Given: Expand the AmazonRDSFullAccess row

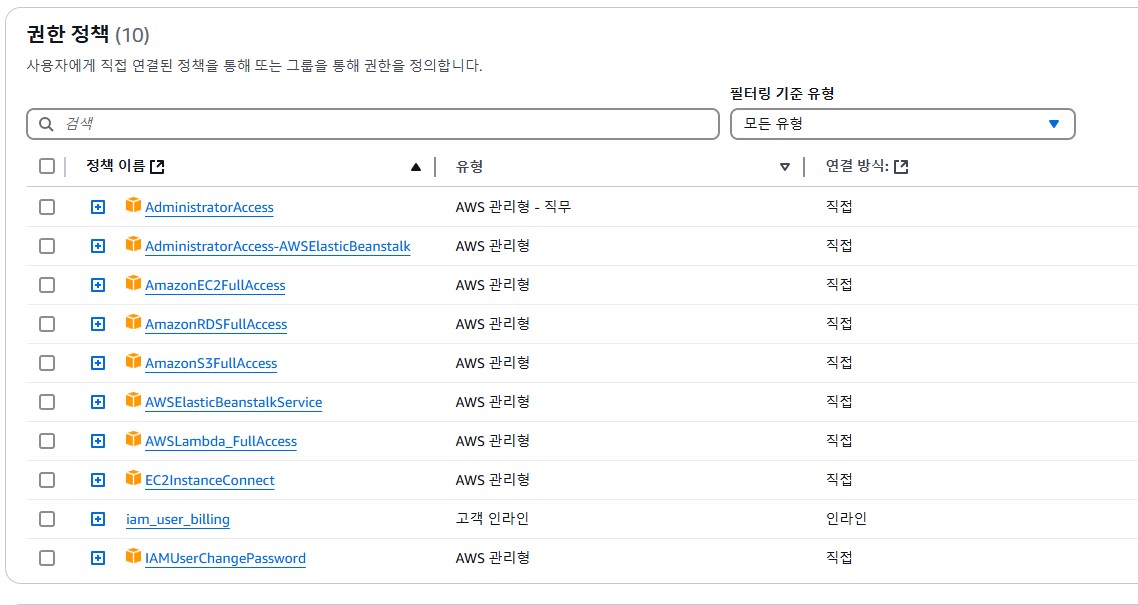Looking at the screenshot, I should tap(98, 324).
